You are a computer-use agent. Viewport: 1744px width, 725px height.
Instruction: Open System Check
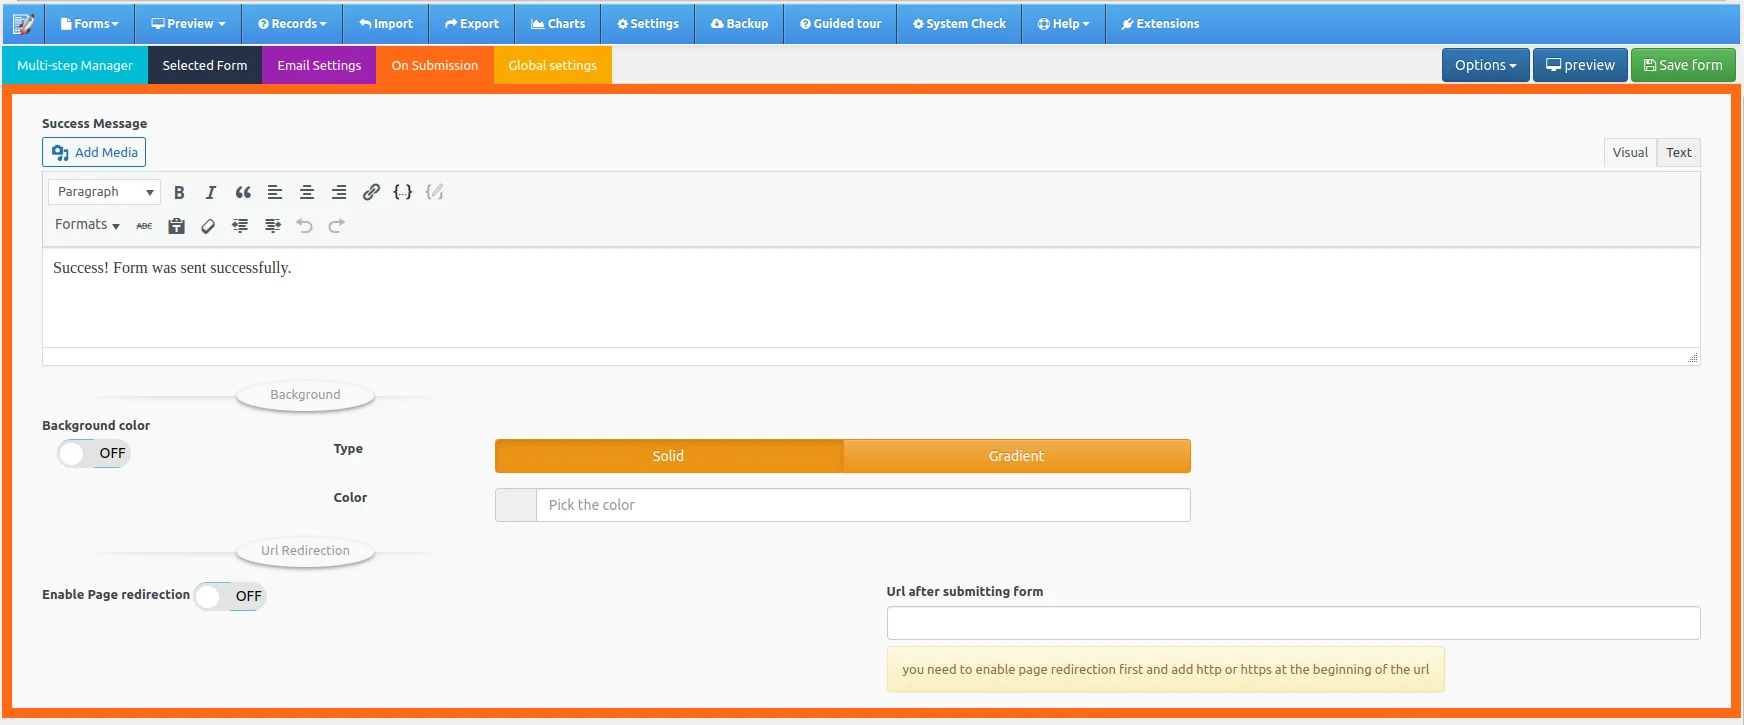[959, 23]
